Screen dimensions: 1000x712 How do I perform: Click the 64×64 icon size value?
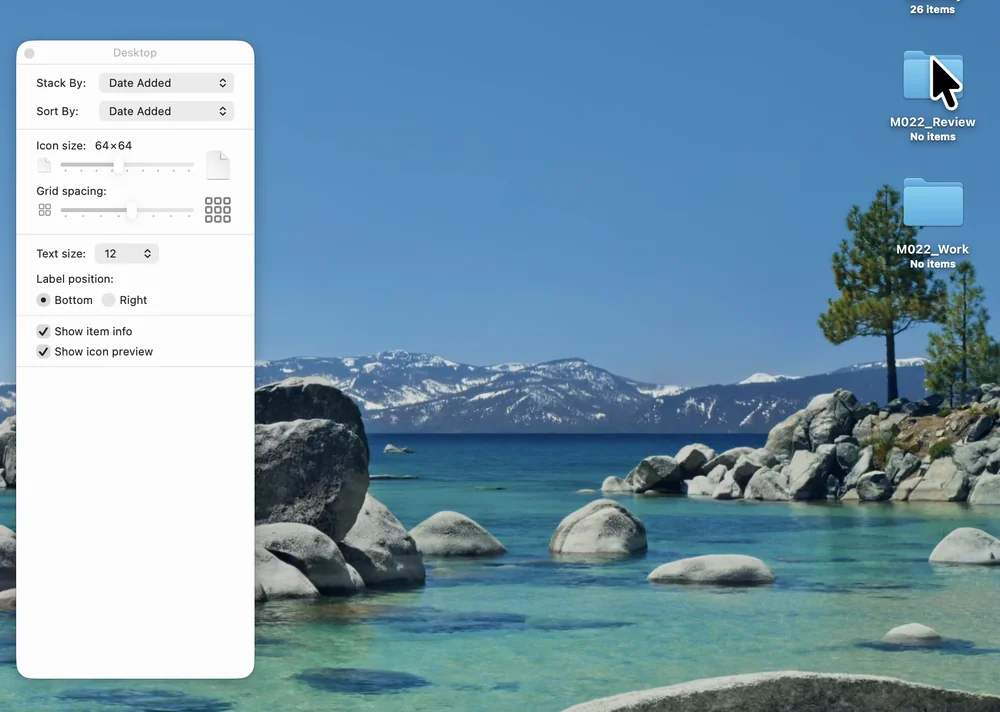114,145
